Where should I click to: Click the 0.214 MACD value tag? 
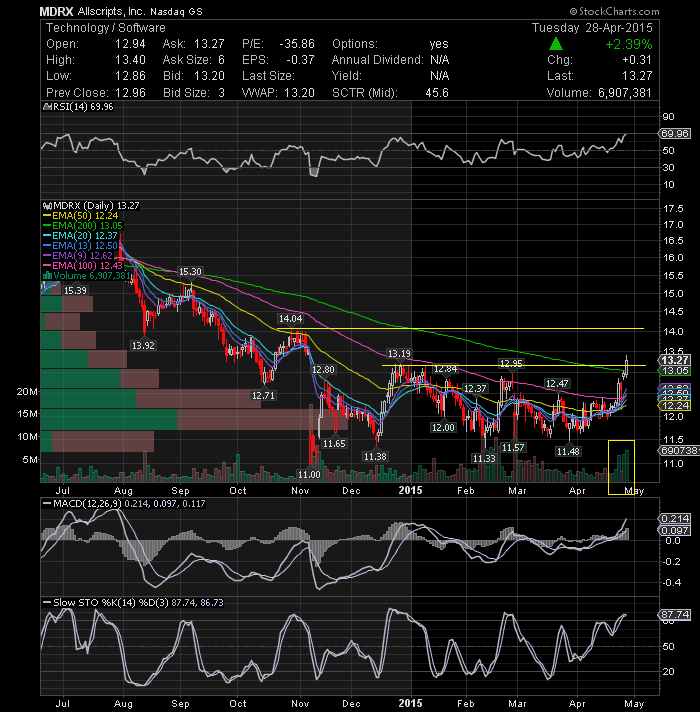[675, 518]
